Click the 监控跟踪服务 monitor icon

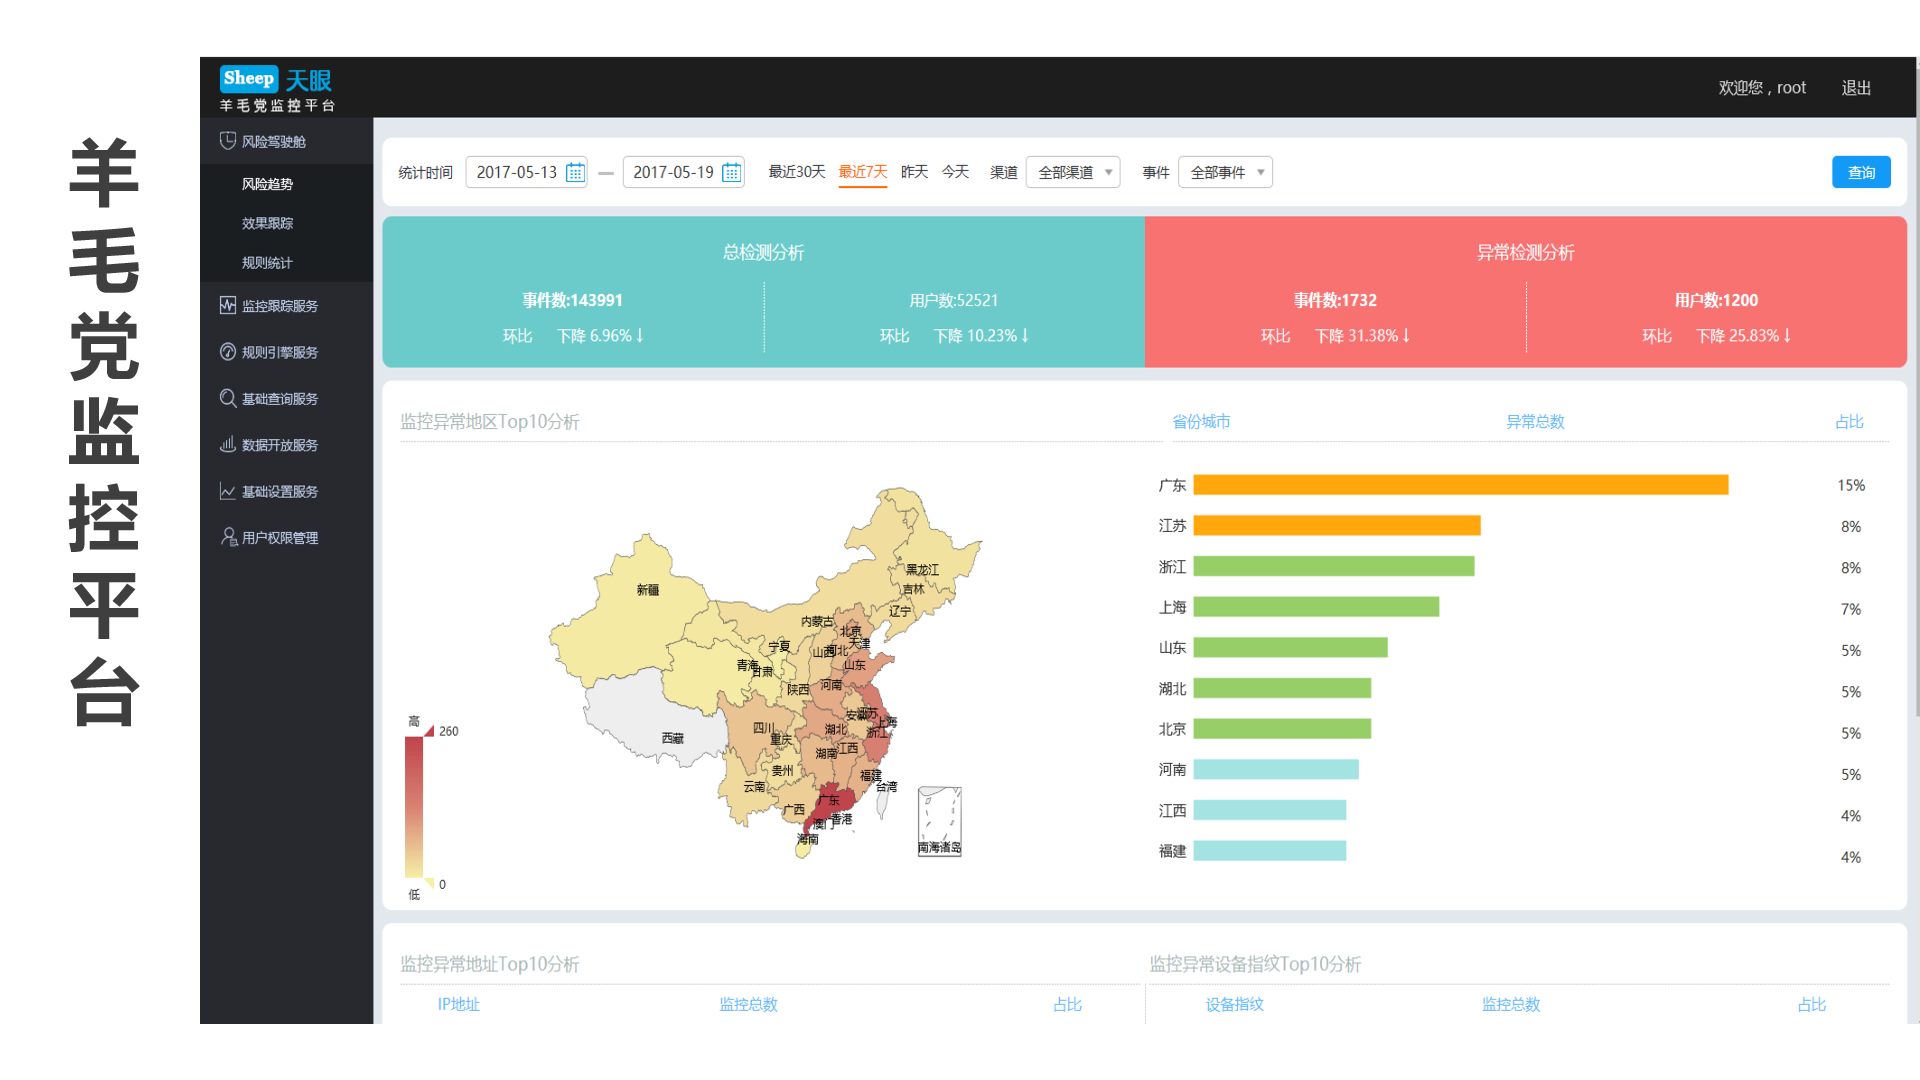(228, 305)
